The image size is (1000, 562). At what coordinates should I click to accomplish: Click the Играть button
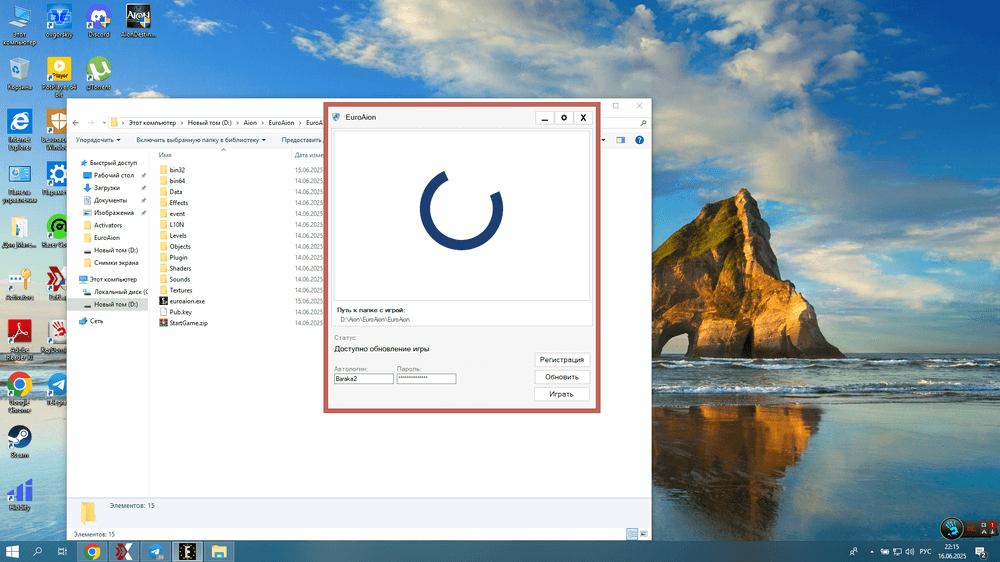561,394
